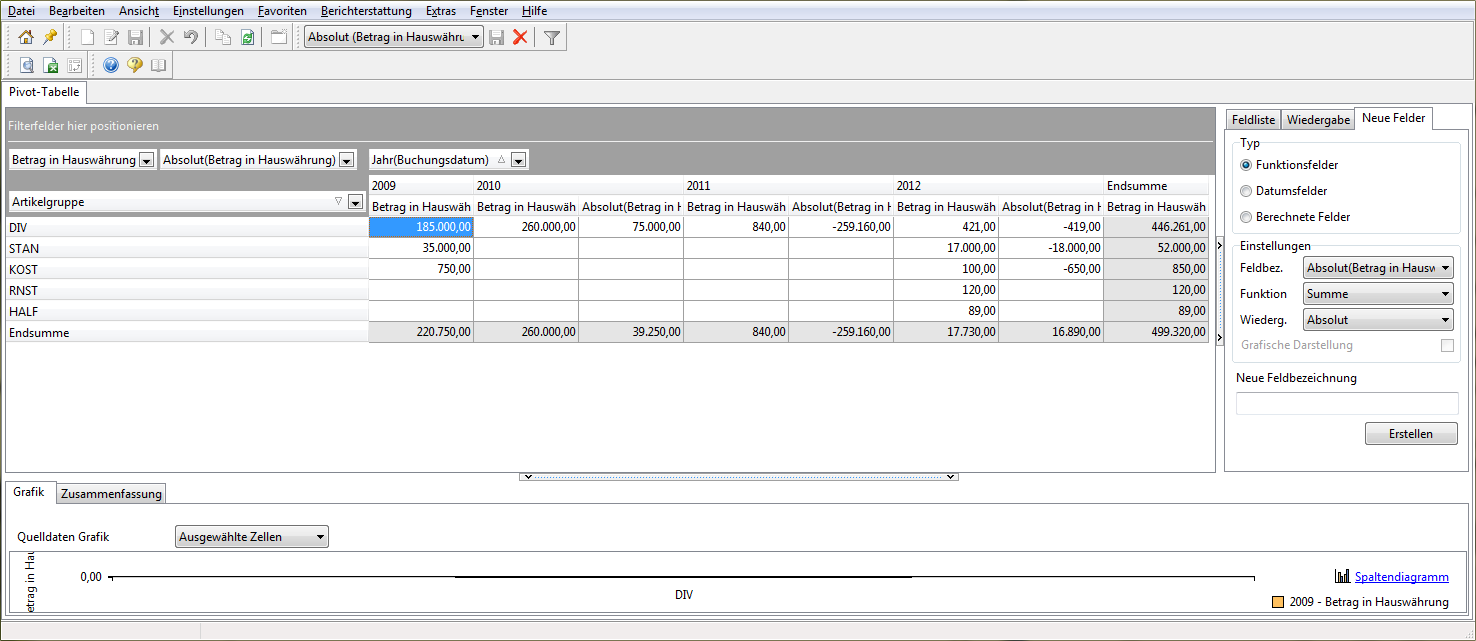This screenshot has width=1476, height=641.
Task: Open the Datei menu
Action: coord(21,11)
